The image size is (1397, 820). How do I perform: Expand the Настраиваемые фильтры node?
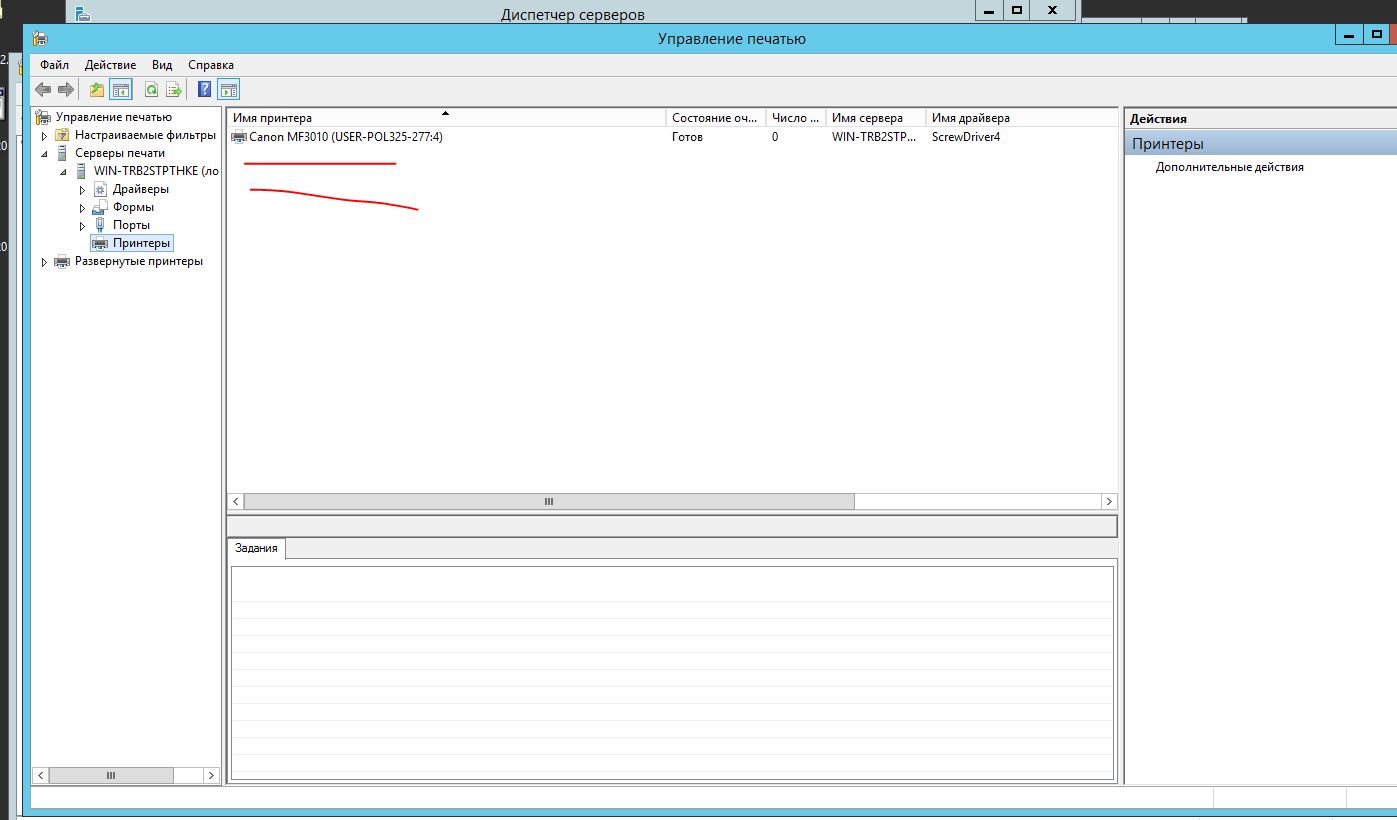pyautogui.click(x=44, y=135)
